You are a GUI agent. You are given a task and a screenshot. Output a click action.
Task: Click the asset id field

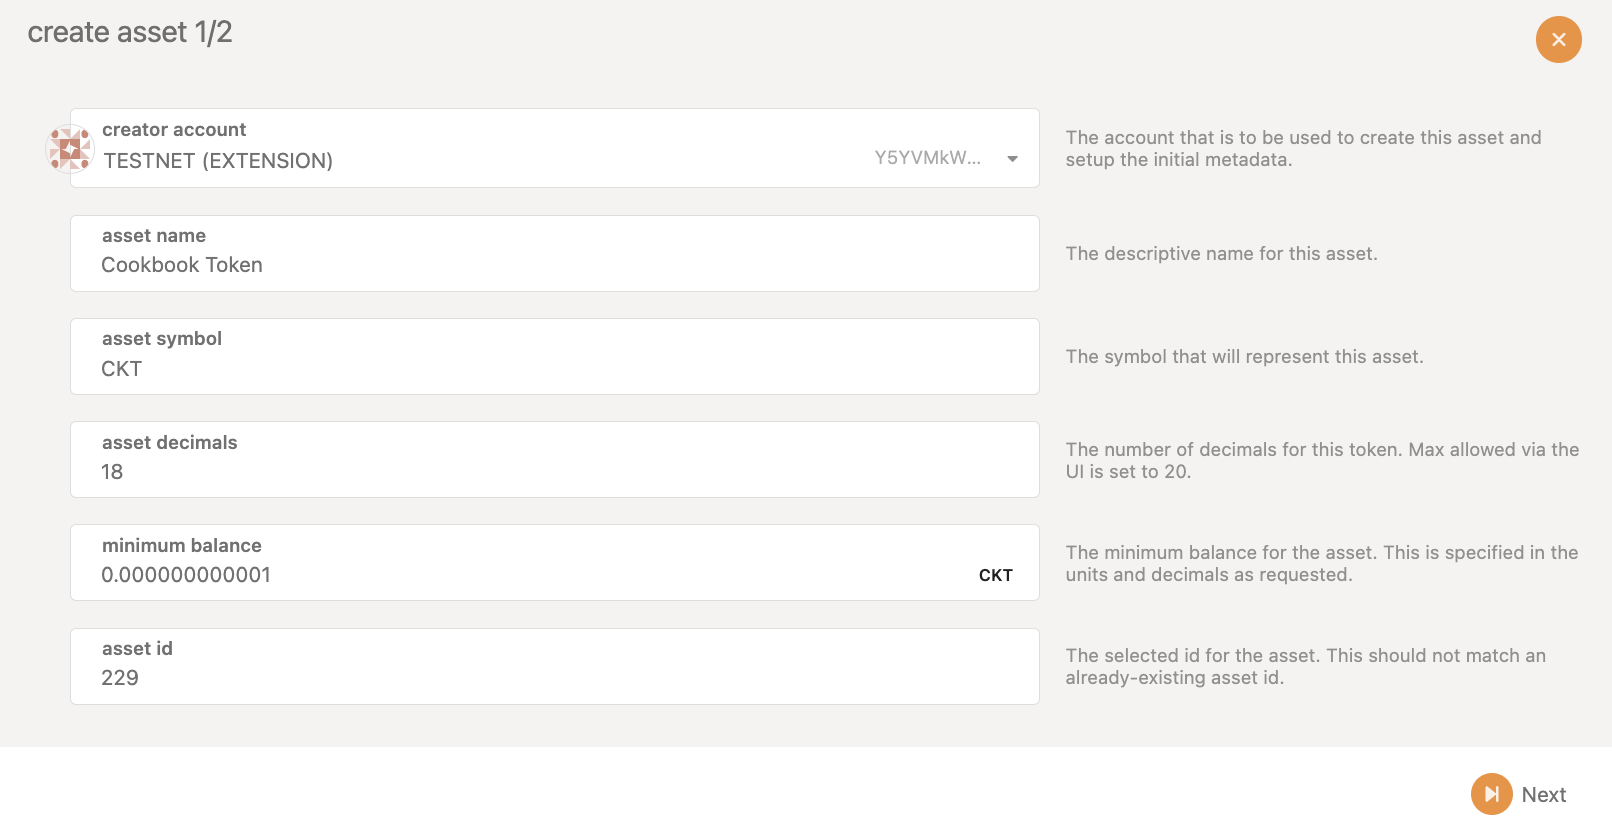[554, 677]
